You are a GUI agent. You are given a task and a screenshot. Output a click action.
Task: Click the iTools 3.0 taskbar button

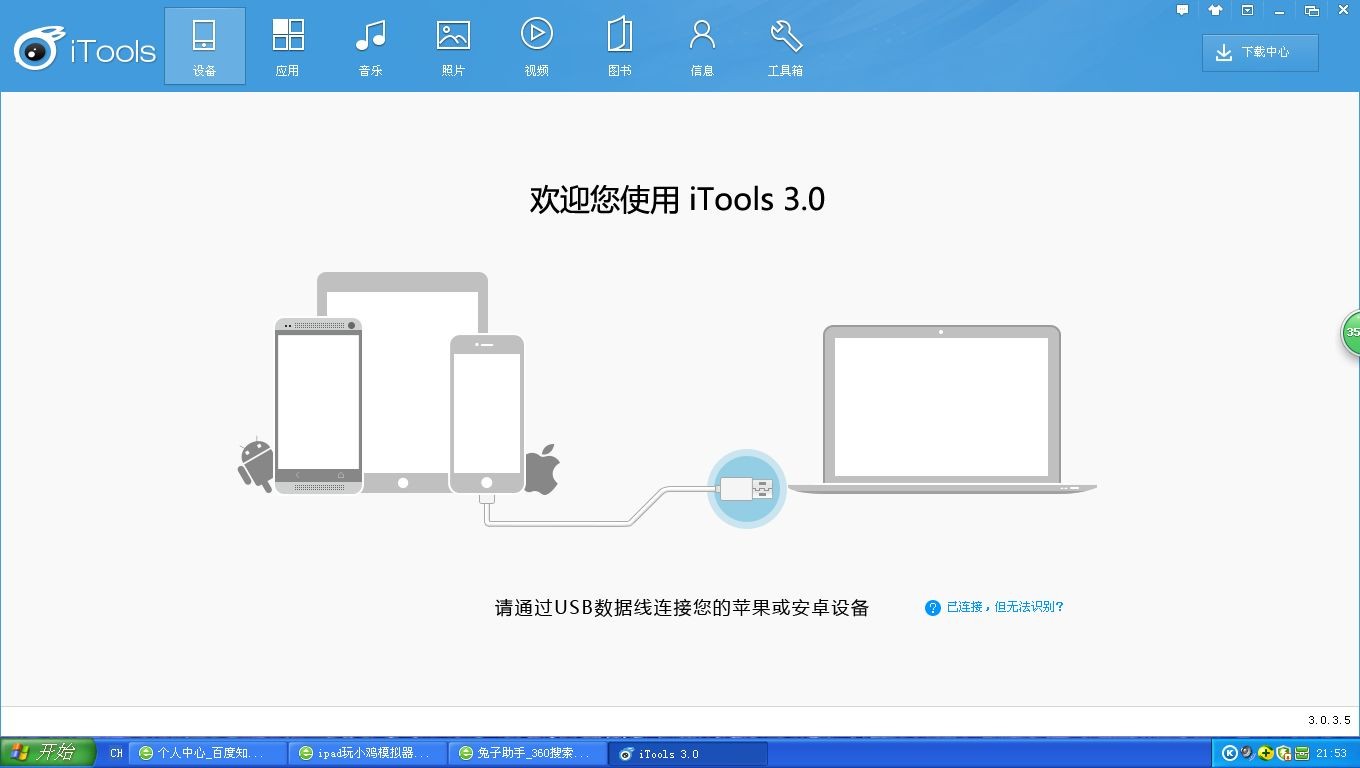[x=688, y=753]
